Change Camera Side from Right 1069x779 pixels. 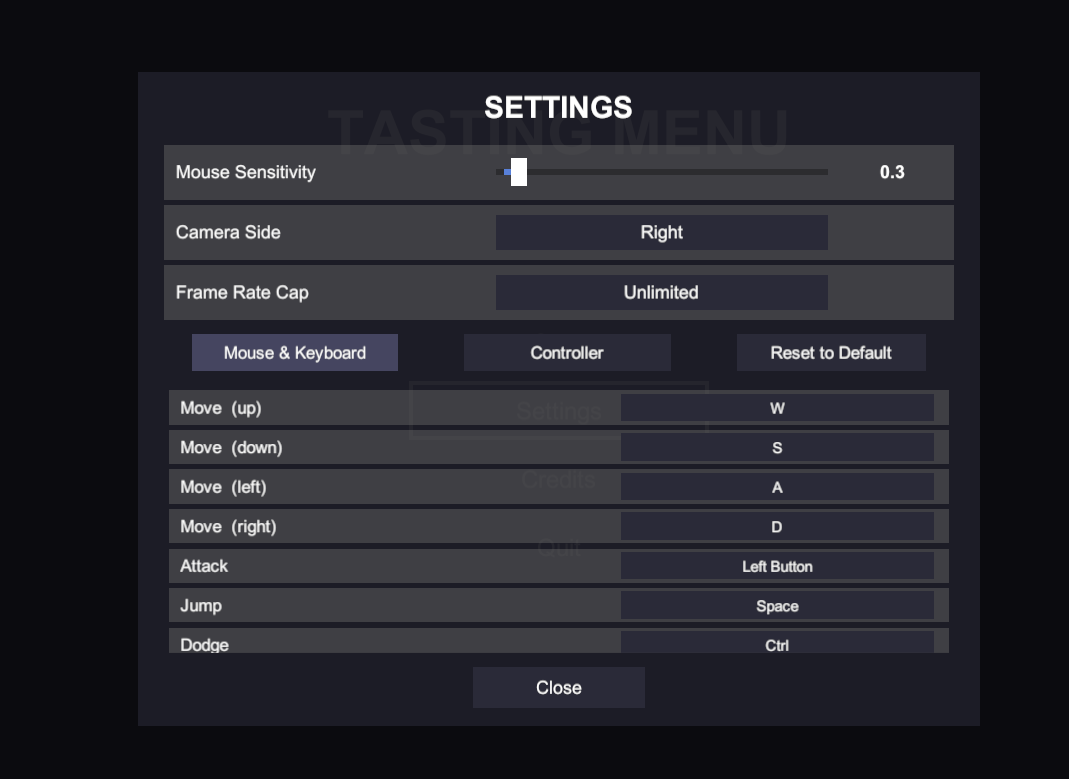tap(661, 232)
